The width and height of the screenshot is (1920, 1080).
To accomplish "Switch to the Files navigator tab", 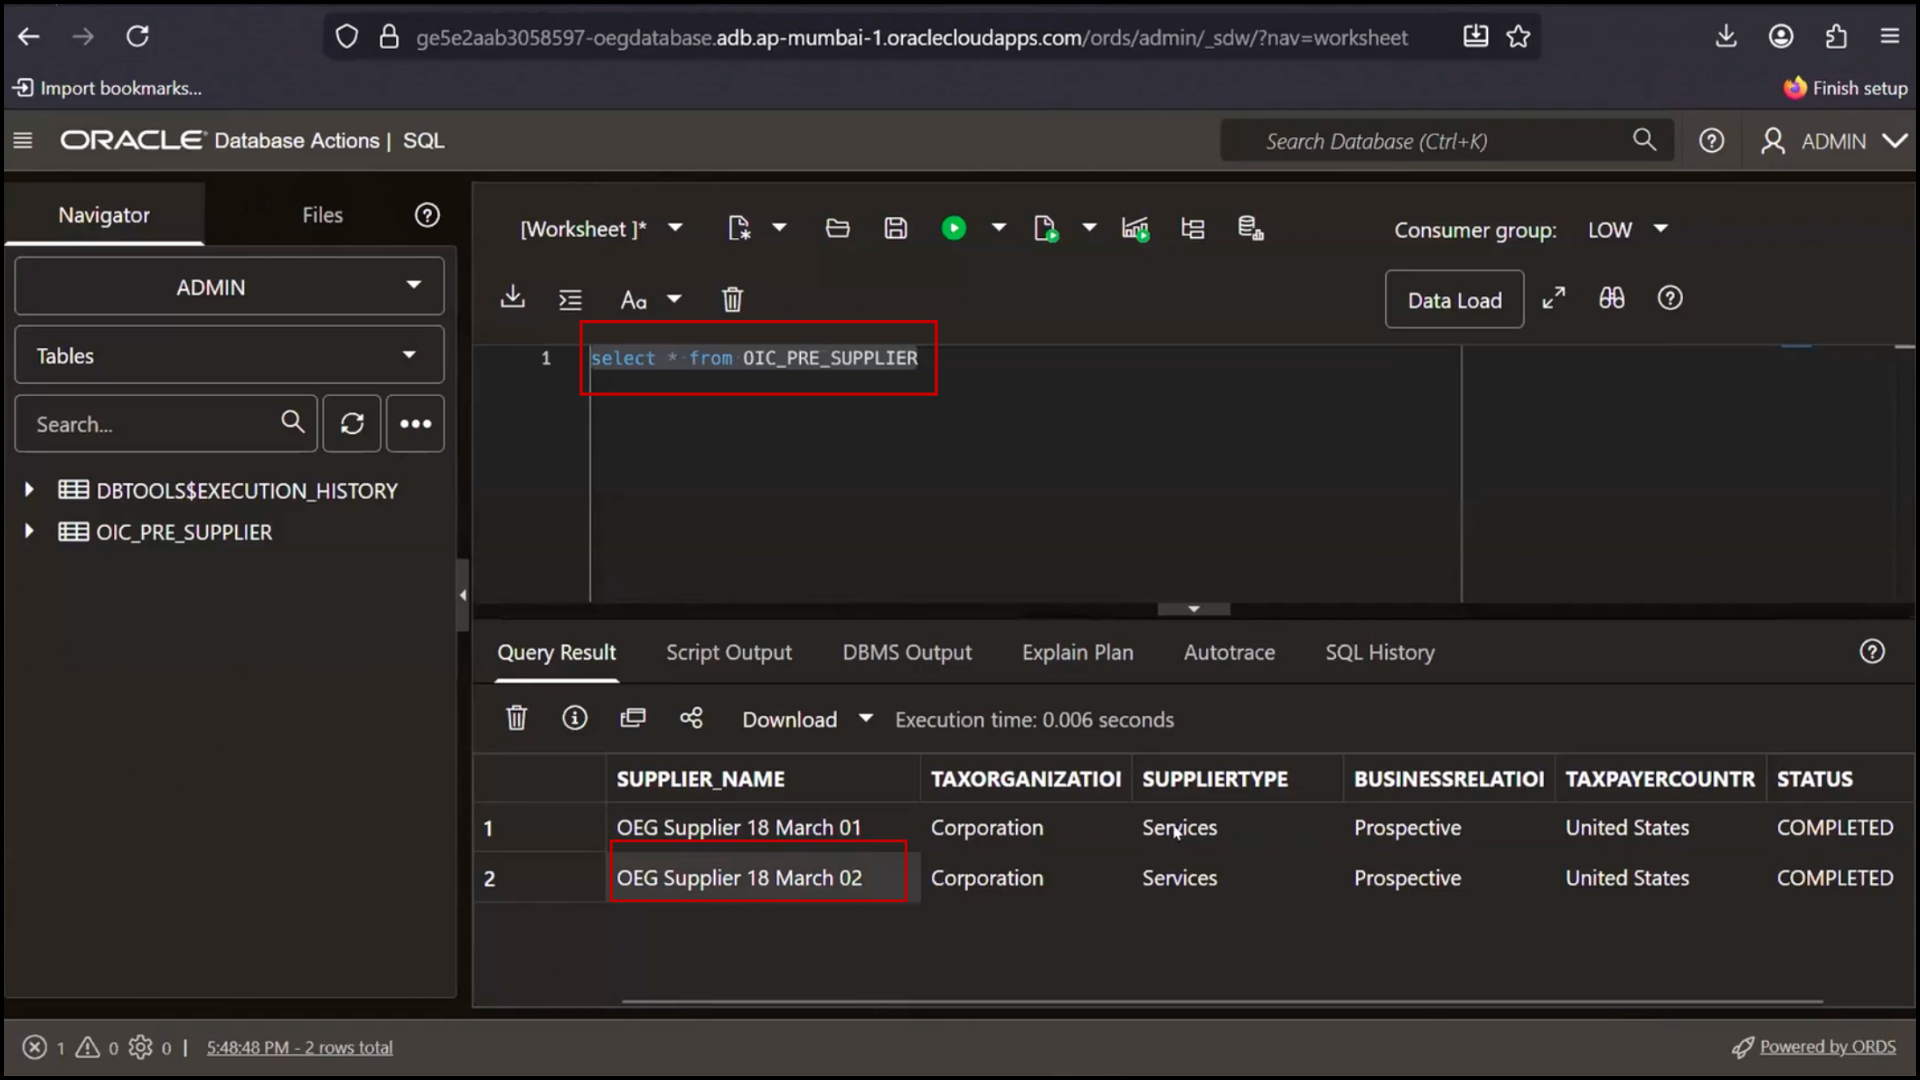I will pos(321,214).
